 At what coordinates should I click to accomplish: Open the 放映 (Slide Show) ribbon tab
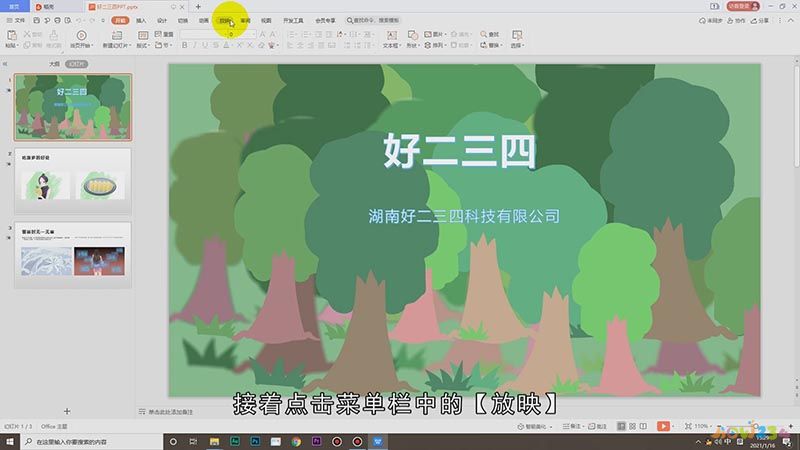click(225, 20)
